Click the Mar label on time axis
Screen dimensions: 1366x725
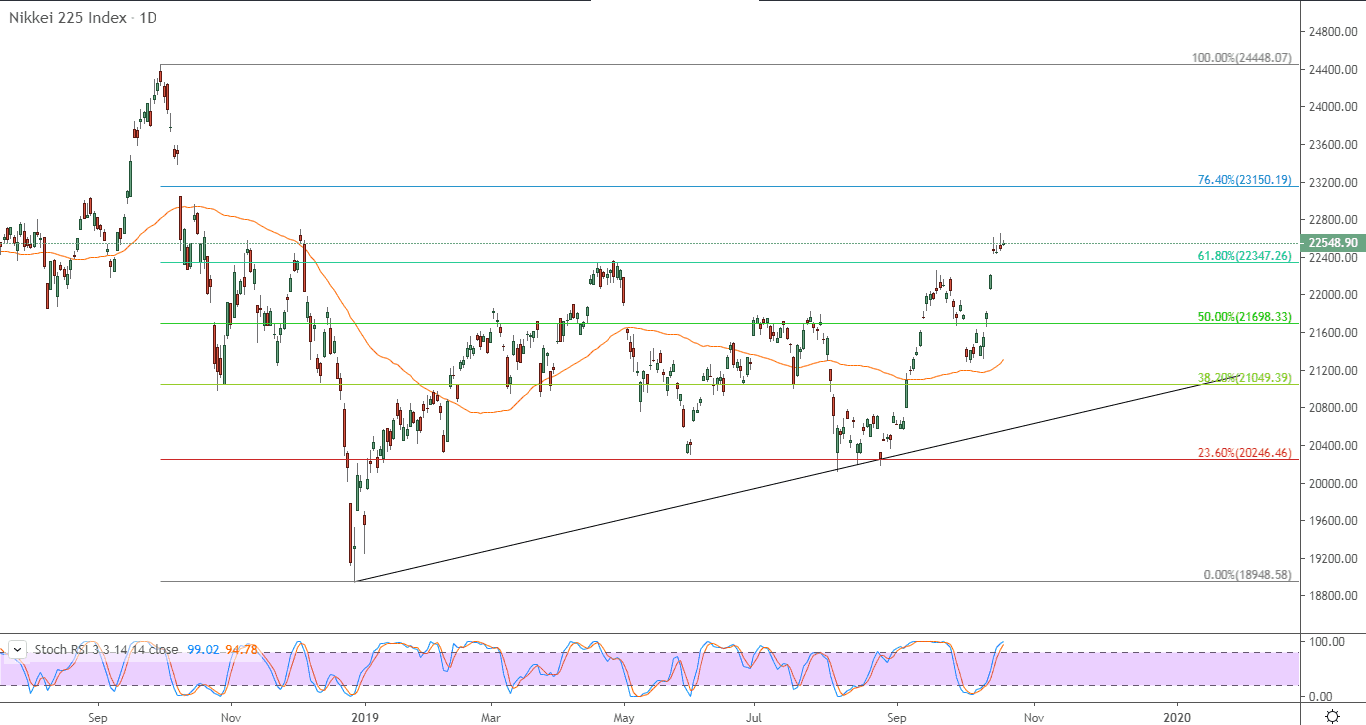(491, 716)
